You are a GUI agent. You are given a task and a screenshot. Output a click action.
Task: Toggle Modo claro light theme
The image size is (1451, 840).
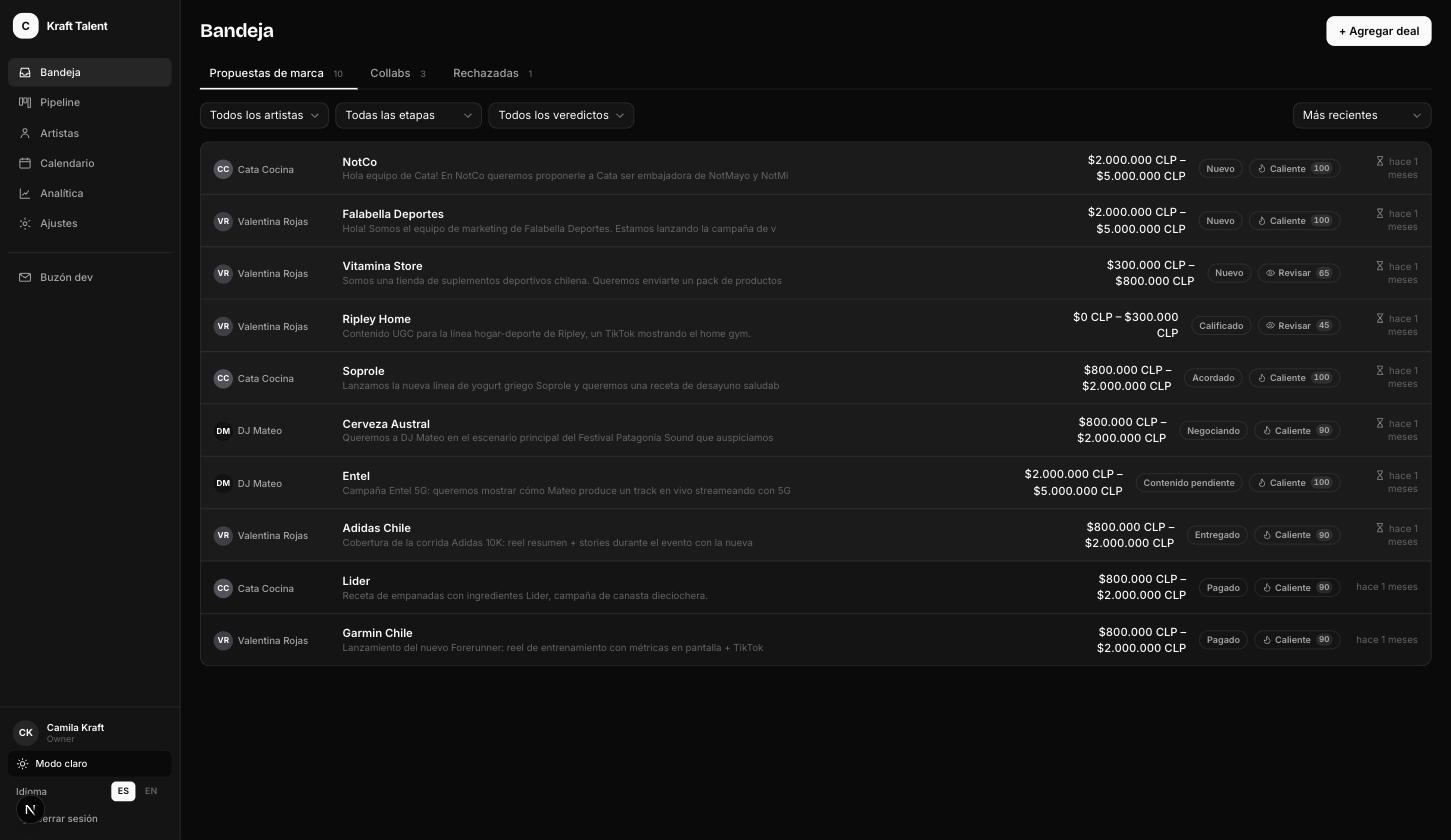(90, 764)
